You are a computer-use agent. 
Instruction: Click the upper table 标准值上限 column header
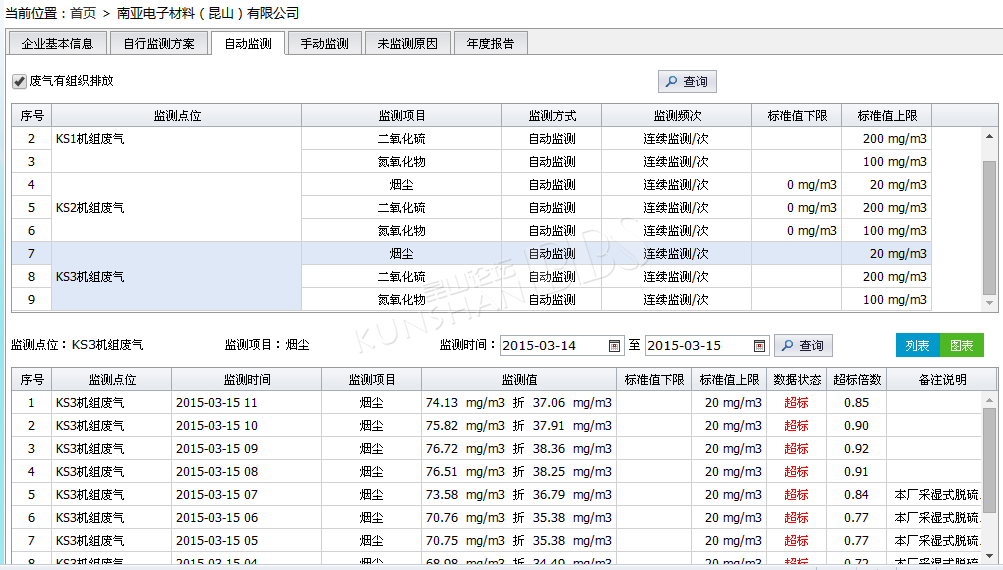click(887, 115)
